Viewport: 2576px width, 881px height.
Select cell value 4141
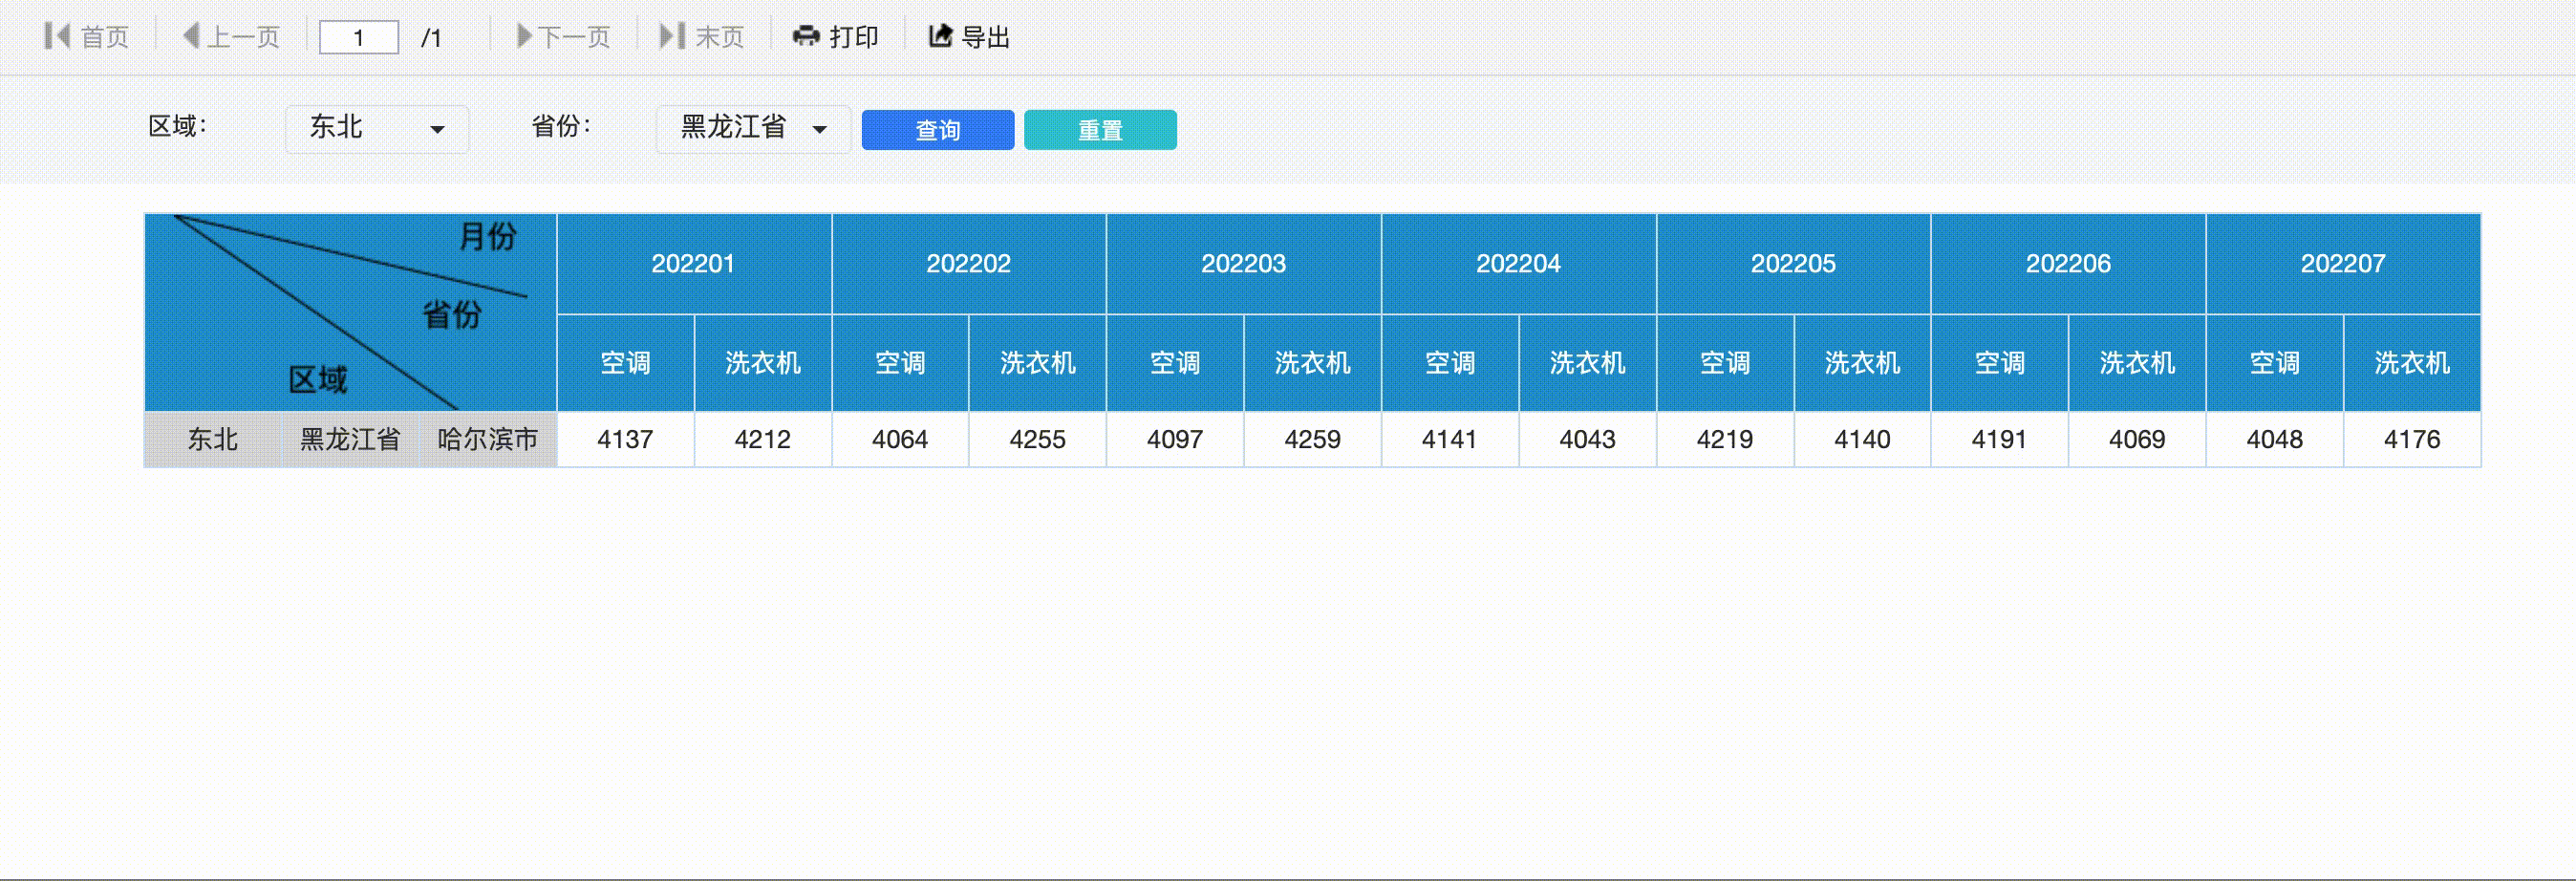(x=1450, y=439)
